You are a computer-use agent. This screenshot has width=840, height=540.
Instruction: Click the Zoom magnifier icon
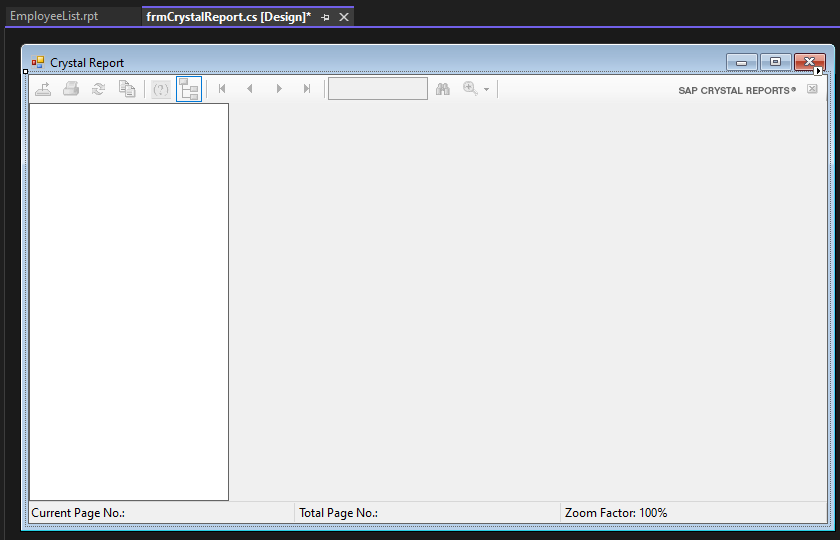(x=470, y=88)
